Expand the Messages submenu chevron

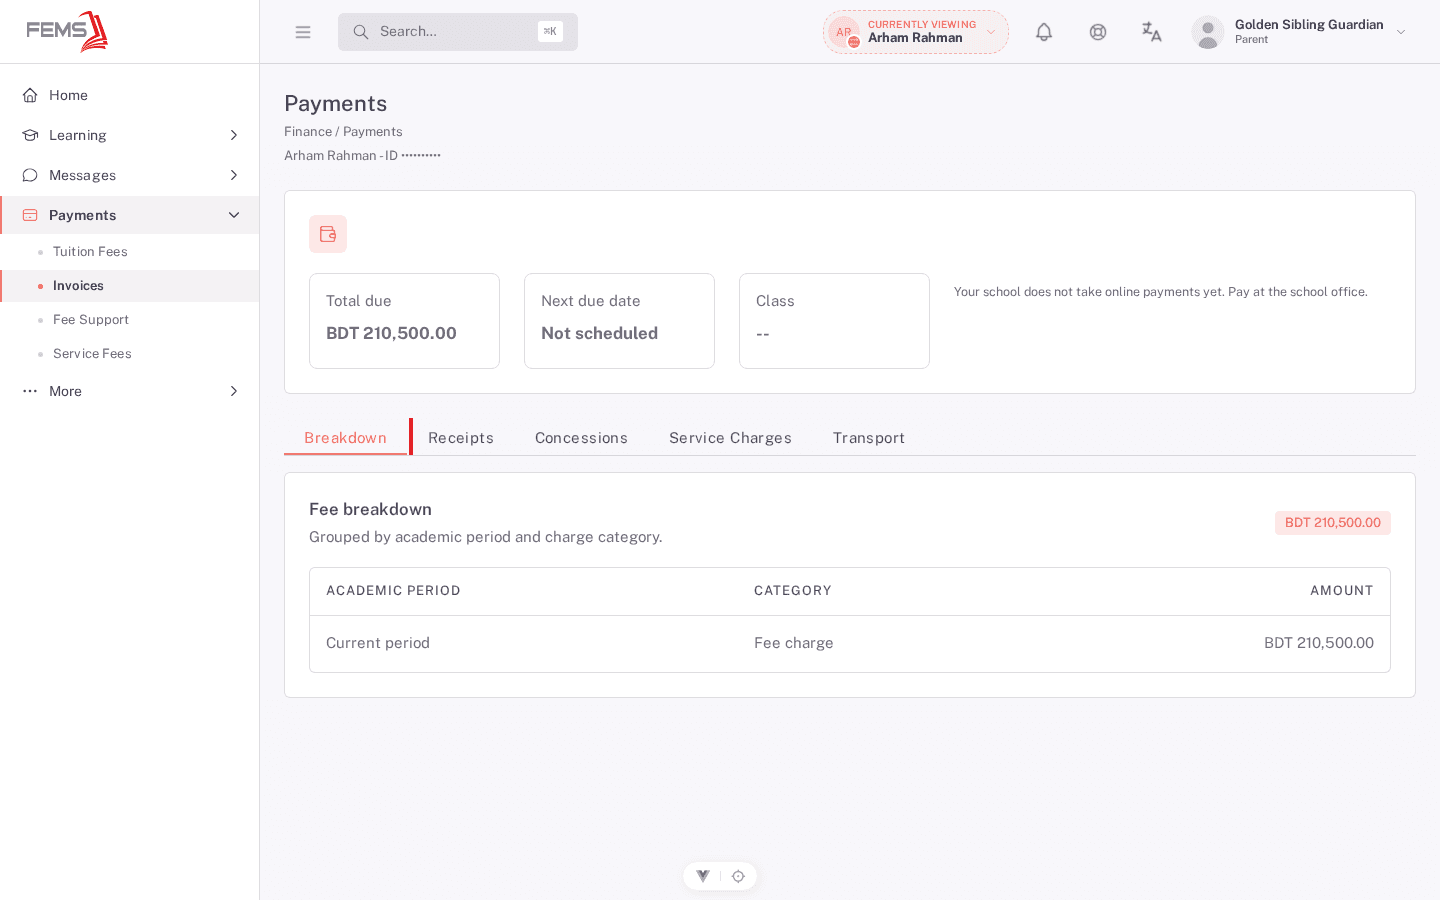234,175
